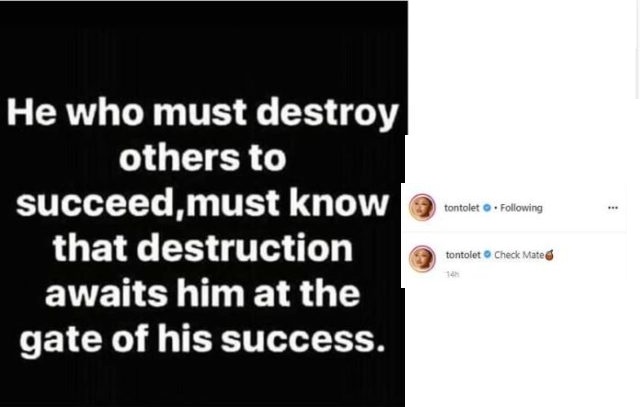
Task: Click the line 'that destruction' in the quote
Action: [202, 249]
